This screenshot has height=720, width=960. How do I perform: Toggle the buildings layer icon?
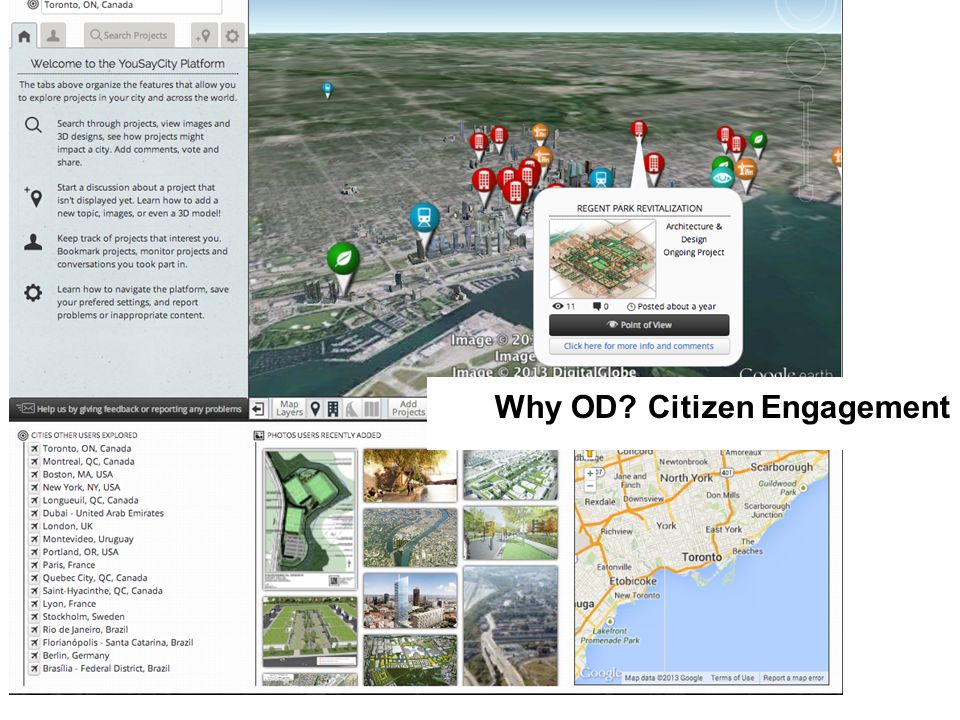pos(332,408)
